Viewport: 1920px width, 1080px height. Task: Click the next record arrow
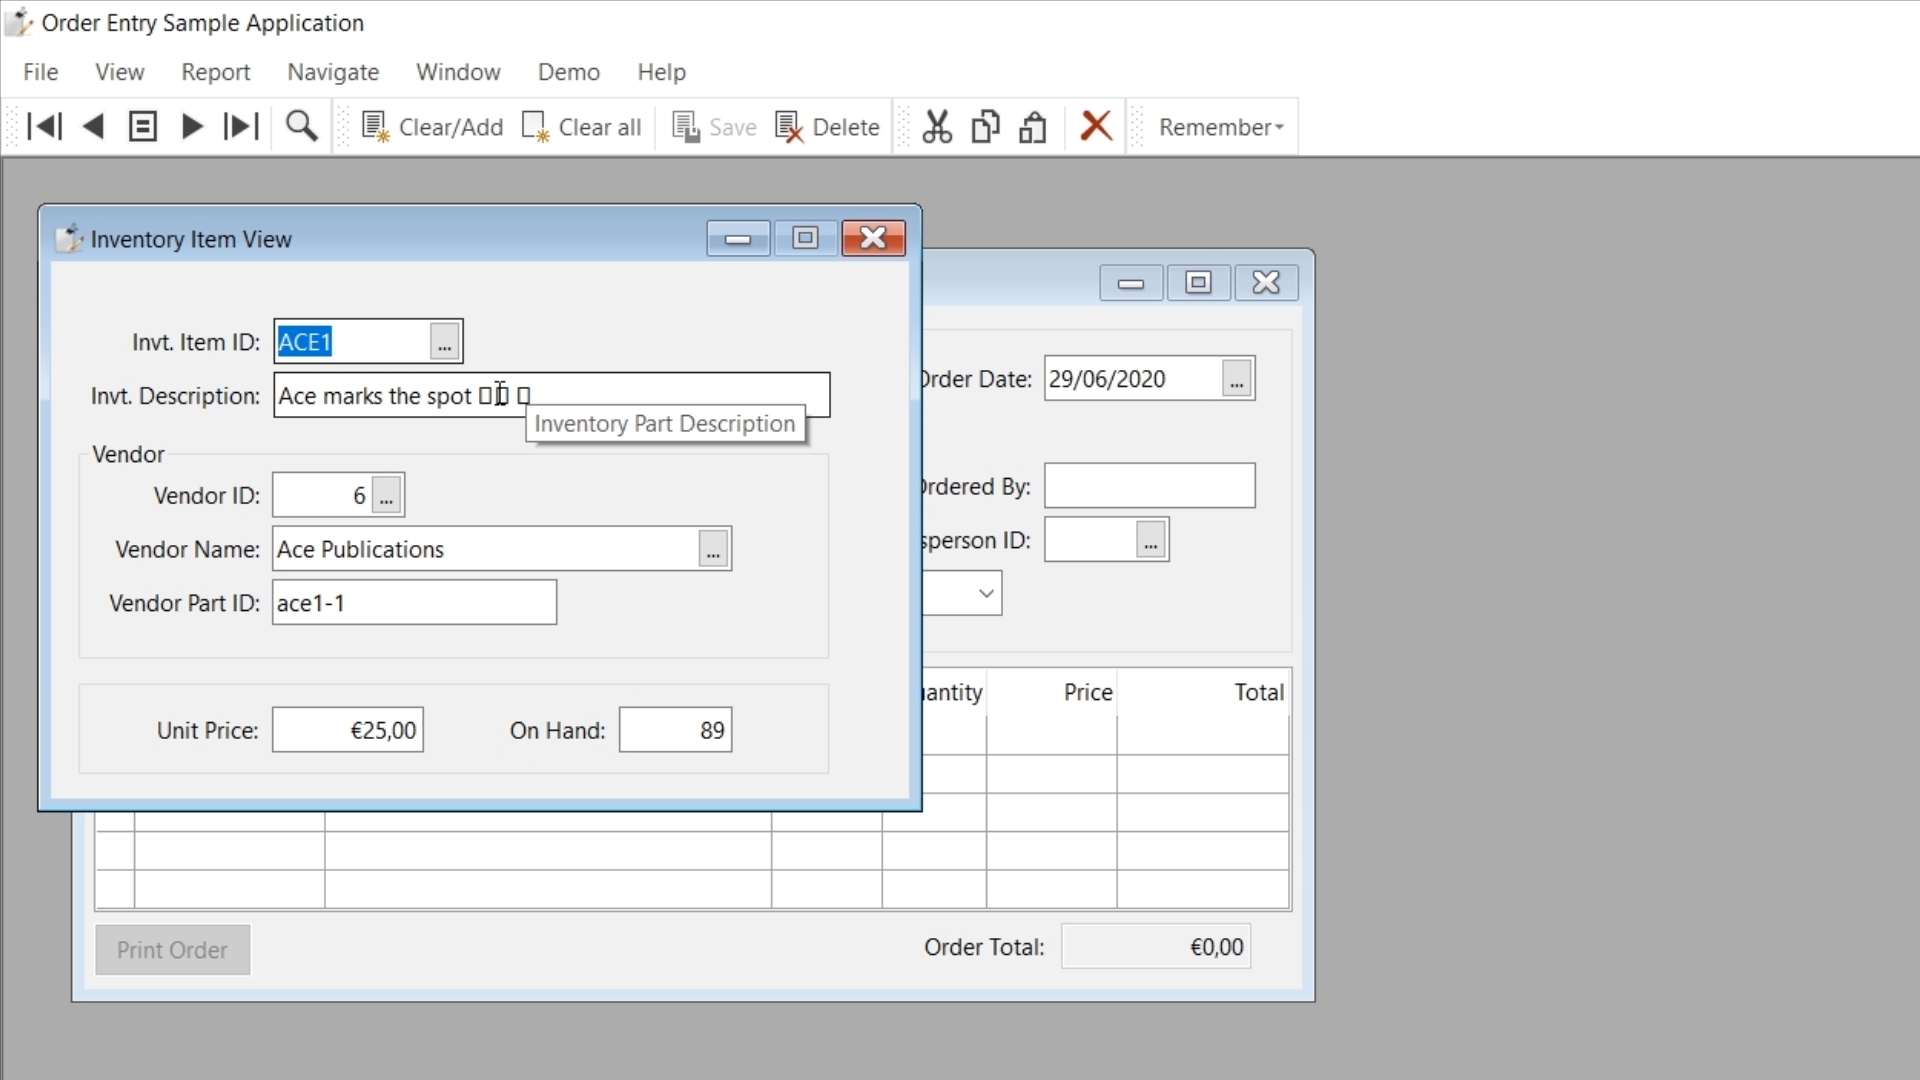192,127
